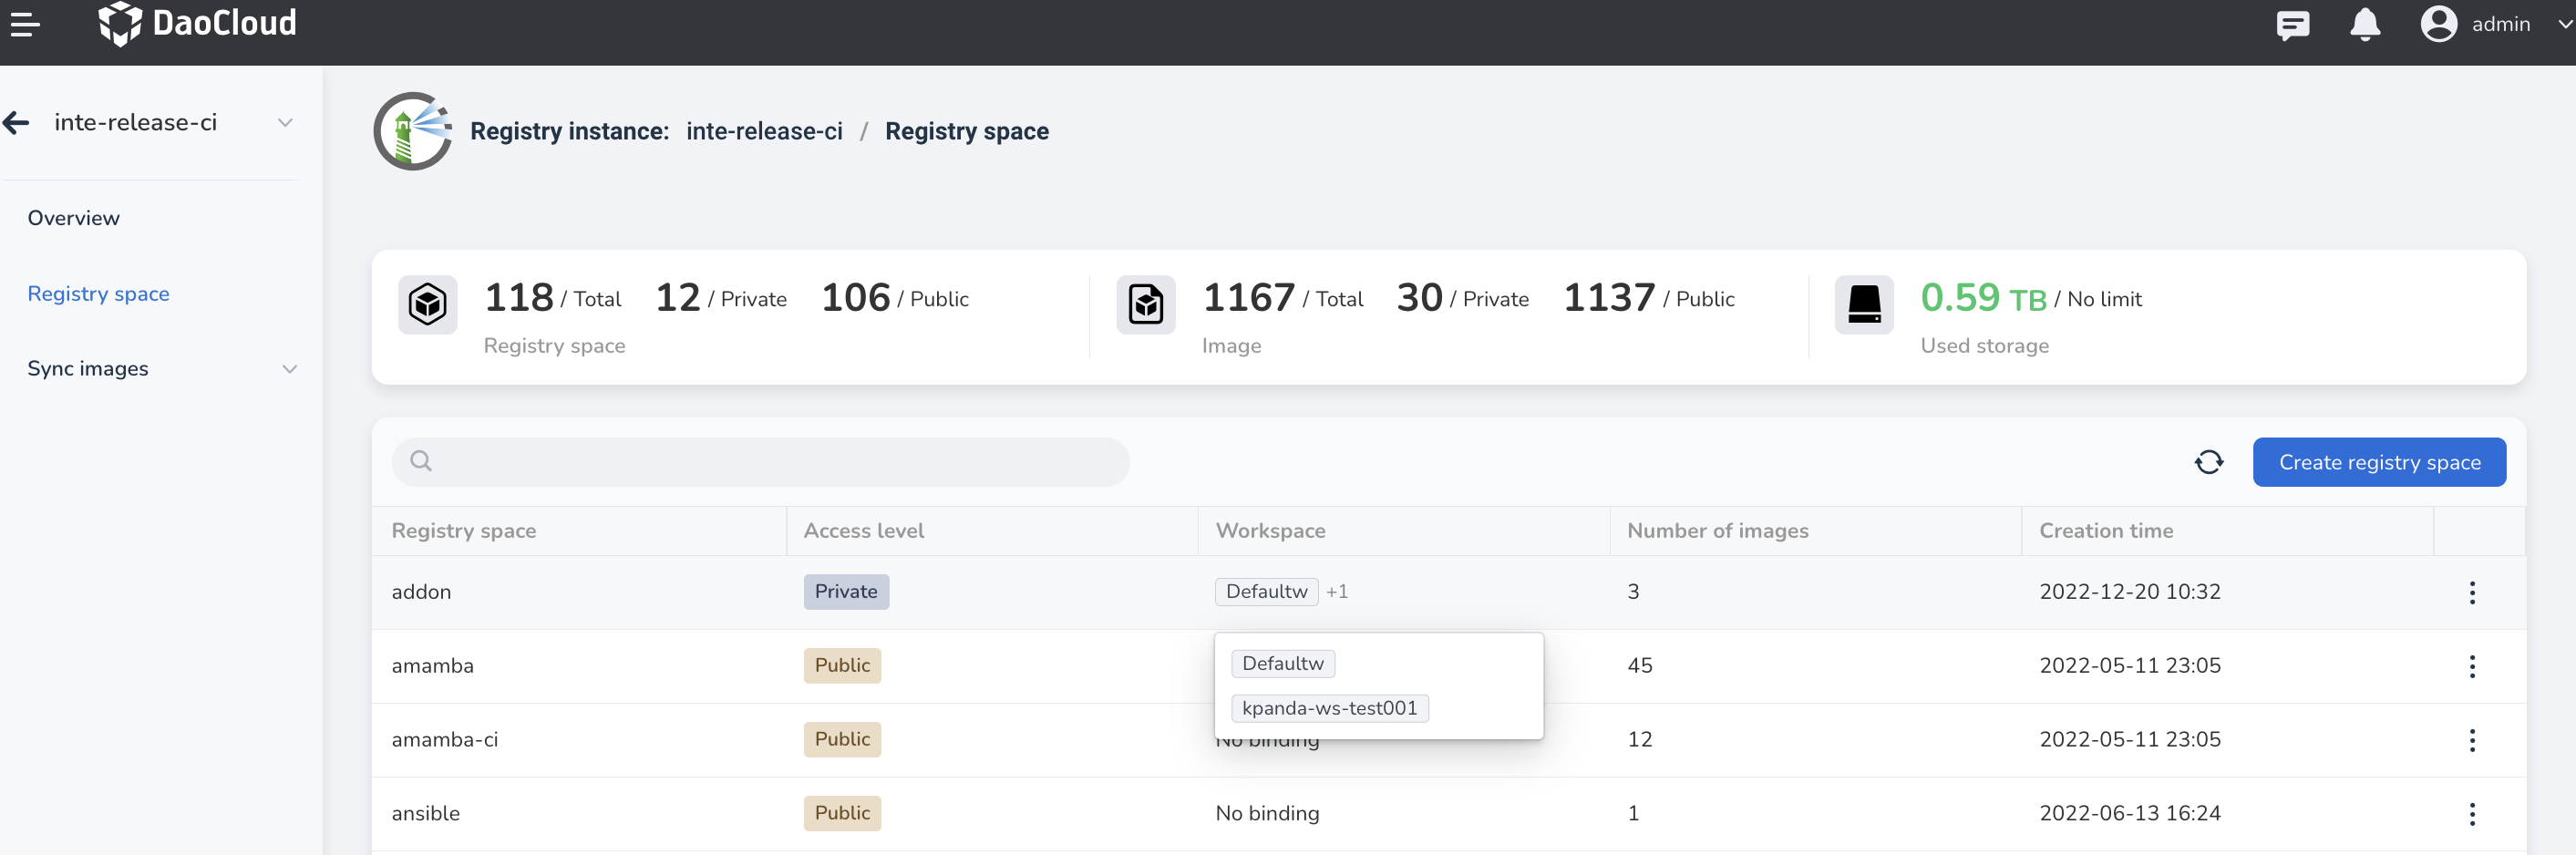Open the notifications bell
Image resolution: width=2576 pixels, height=855 pixels.
pos(2364,24)
